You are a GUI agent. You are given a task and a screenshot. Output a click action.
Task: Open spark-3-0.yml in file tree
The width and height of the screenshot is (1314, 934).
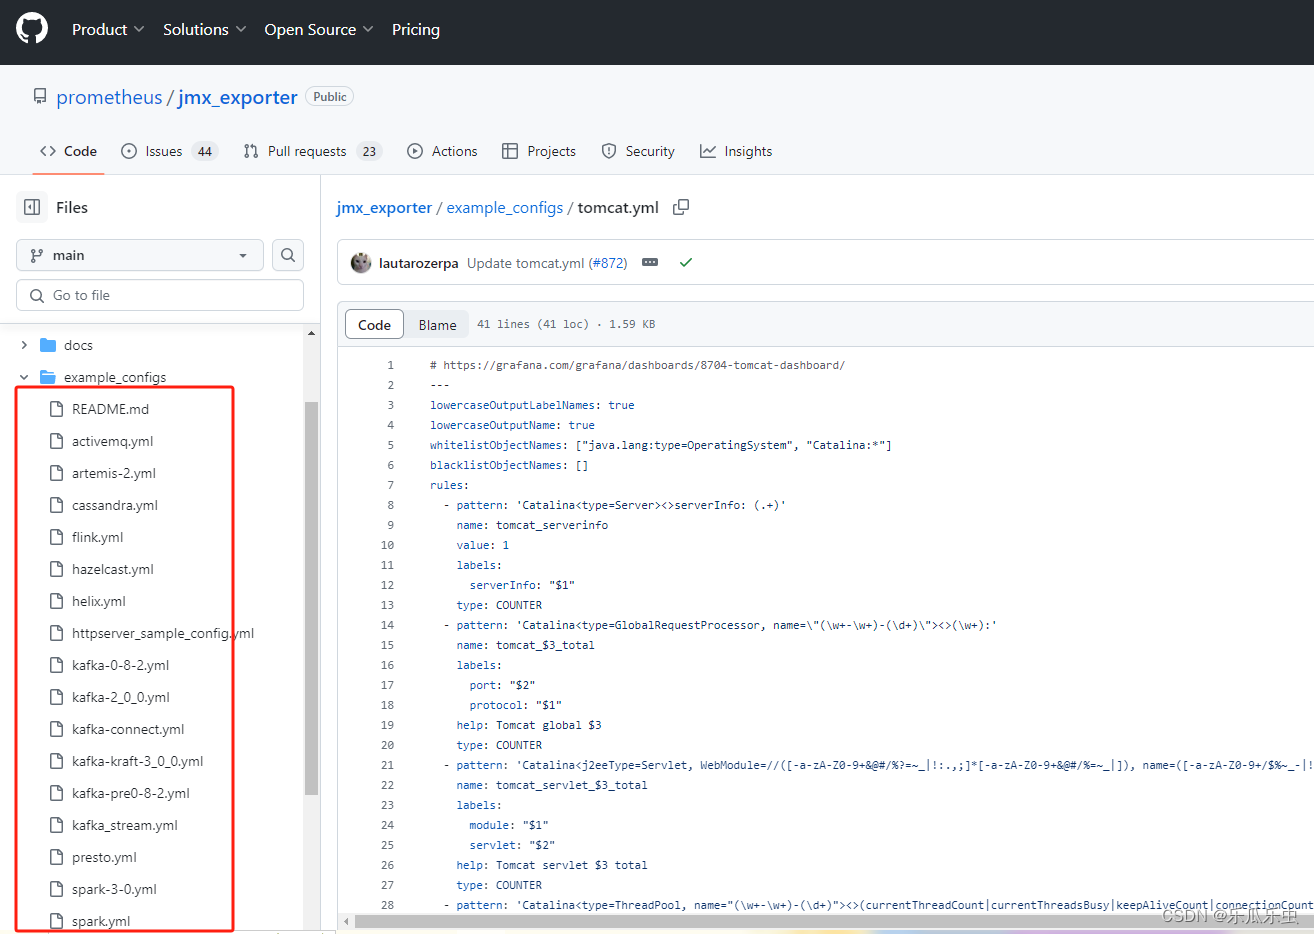114,889
